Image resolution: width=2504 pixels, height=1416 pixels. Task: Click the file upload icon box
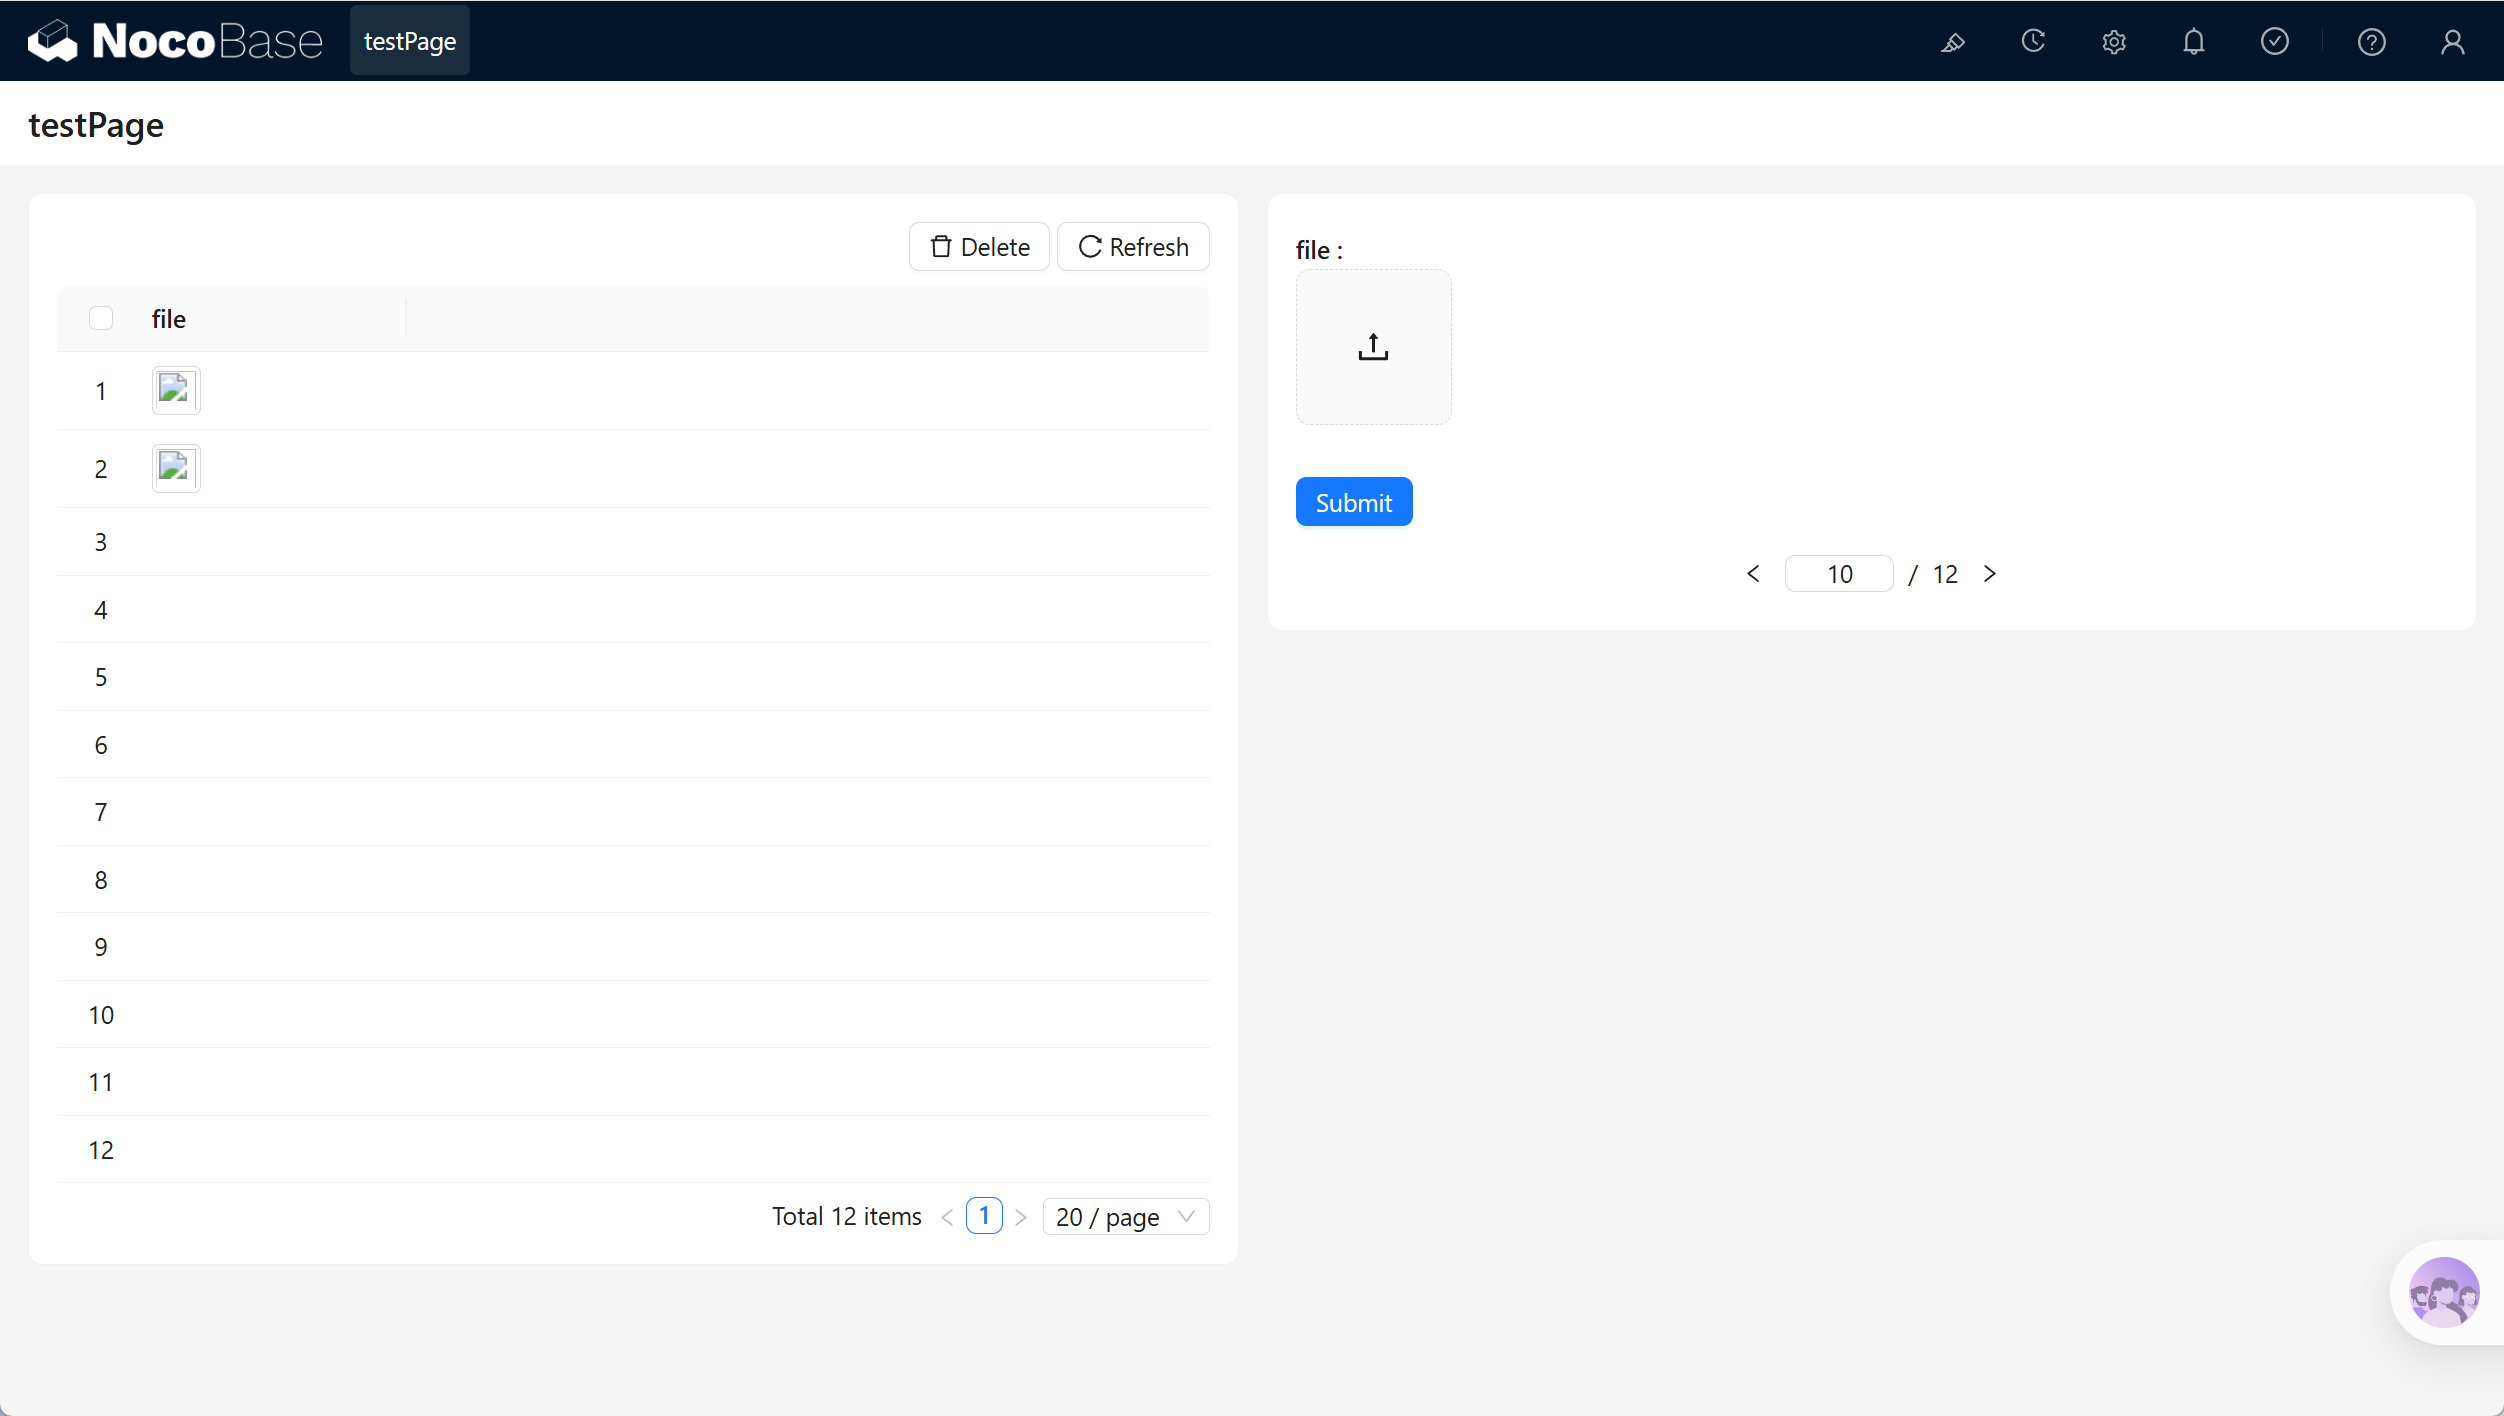click(x=1373, y=347)
